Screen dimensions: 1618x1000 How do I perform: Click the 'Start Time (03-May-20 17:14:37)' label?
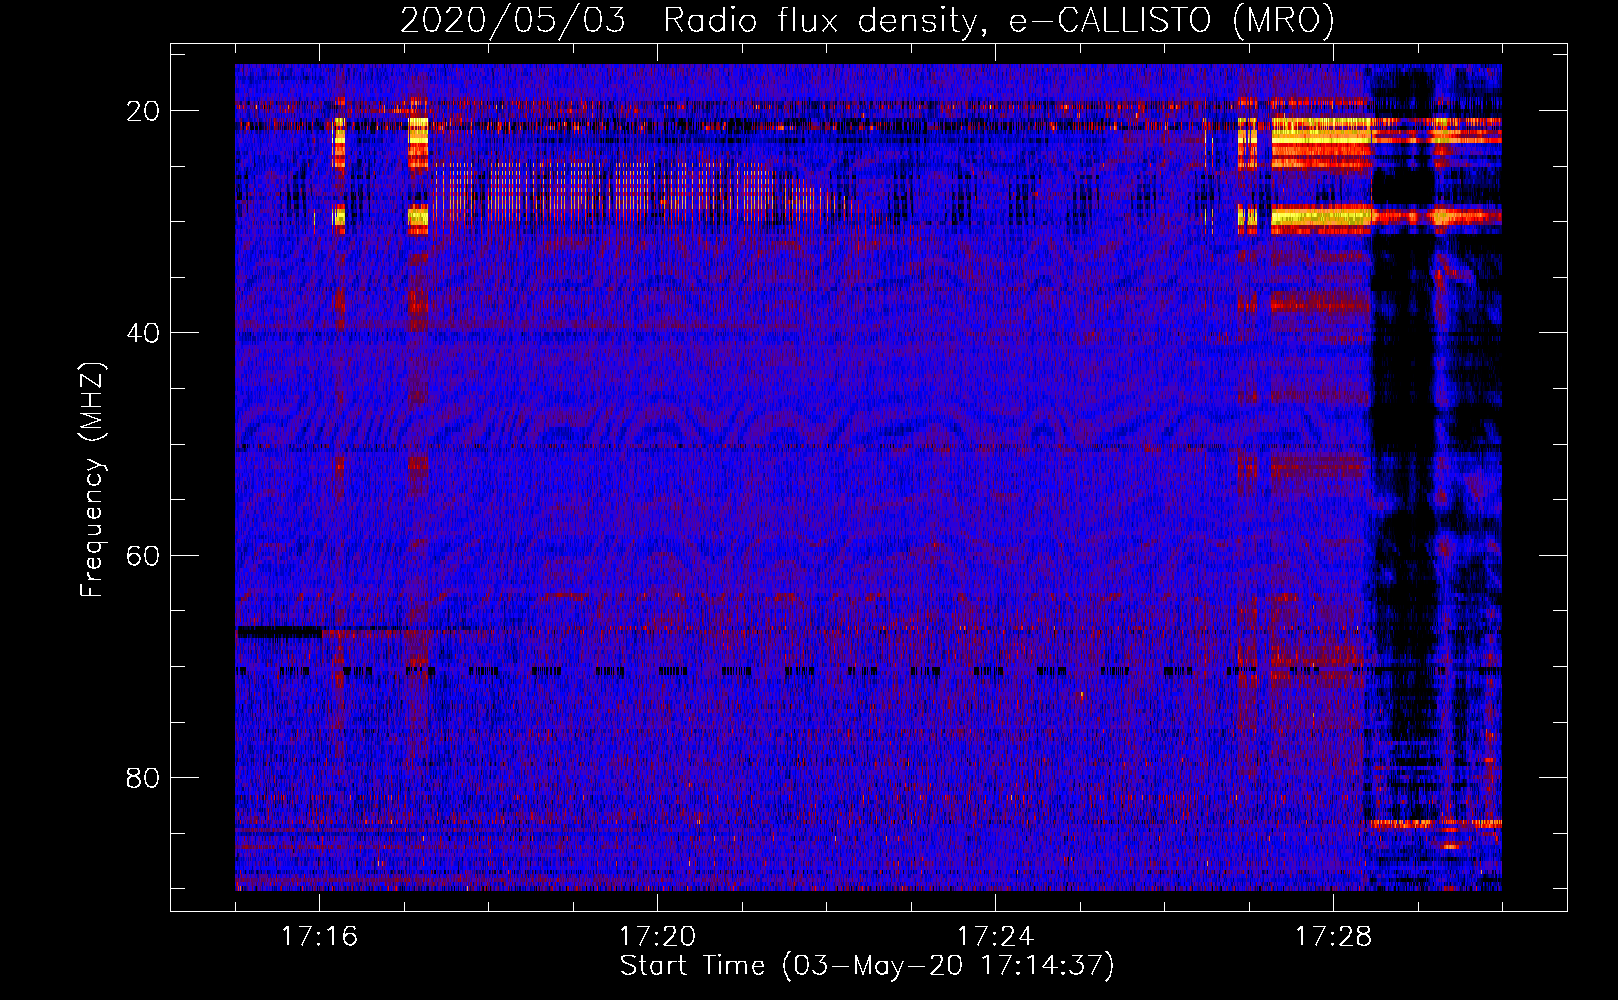pyautogui.click(x=867, y=966)
